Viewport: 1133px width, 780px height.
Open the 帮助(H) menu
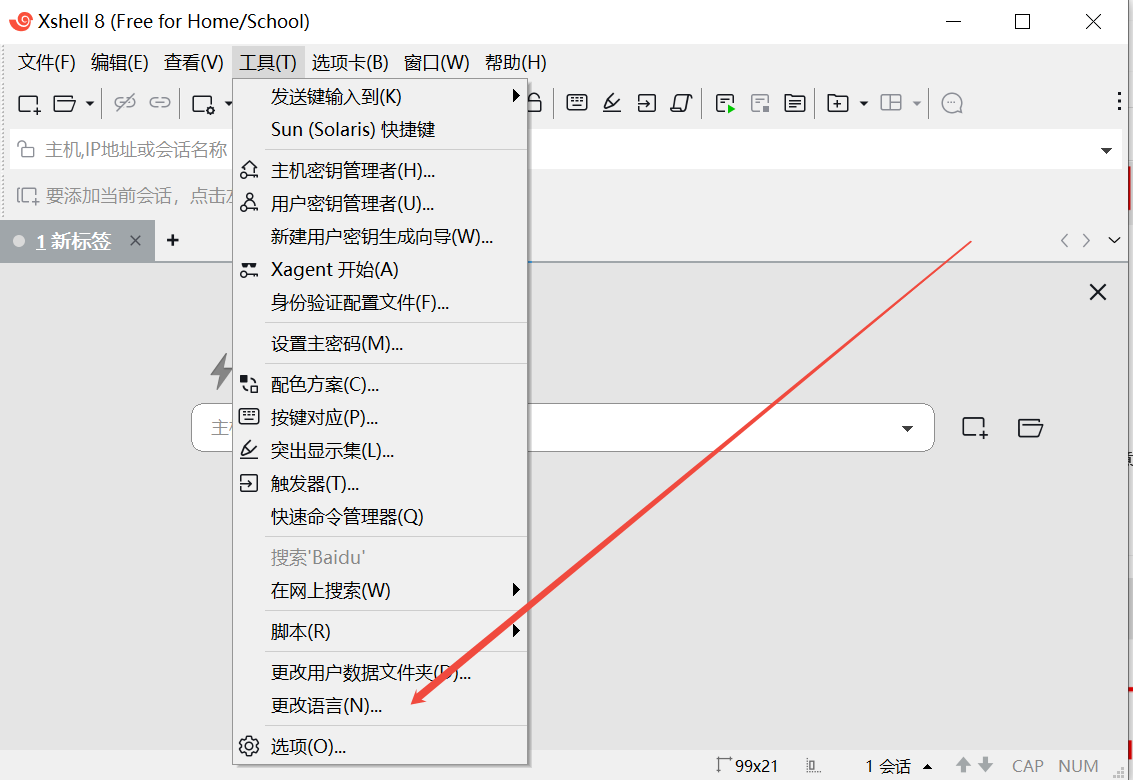(515, 63)
